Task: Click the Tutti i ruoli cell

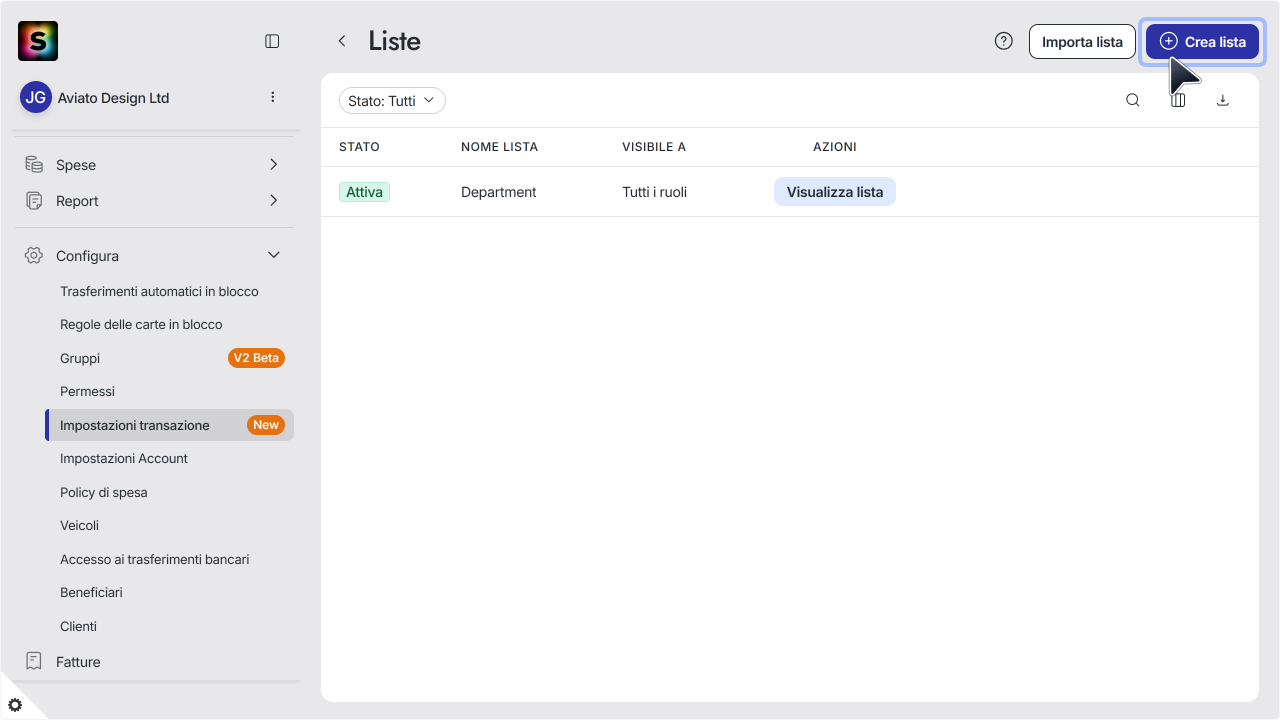Action: (x=654, y=192)
